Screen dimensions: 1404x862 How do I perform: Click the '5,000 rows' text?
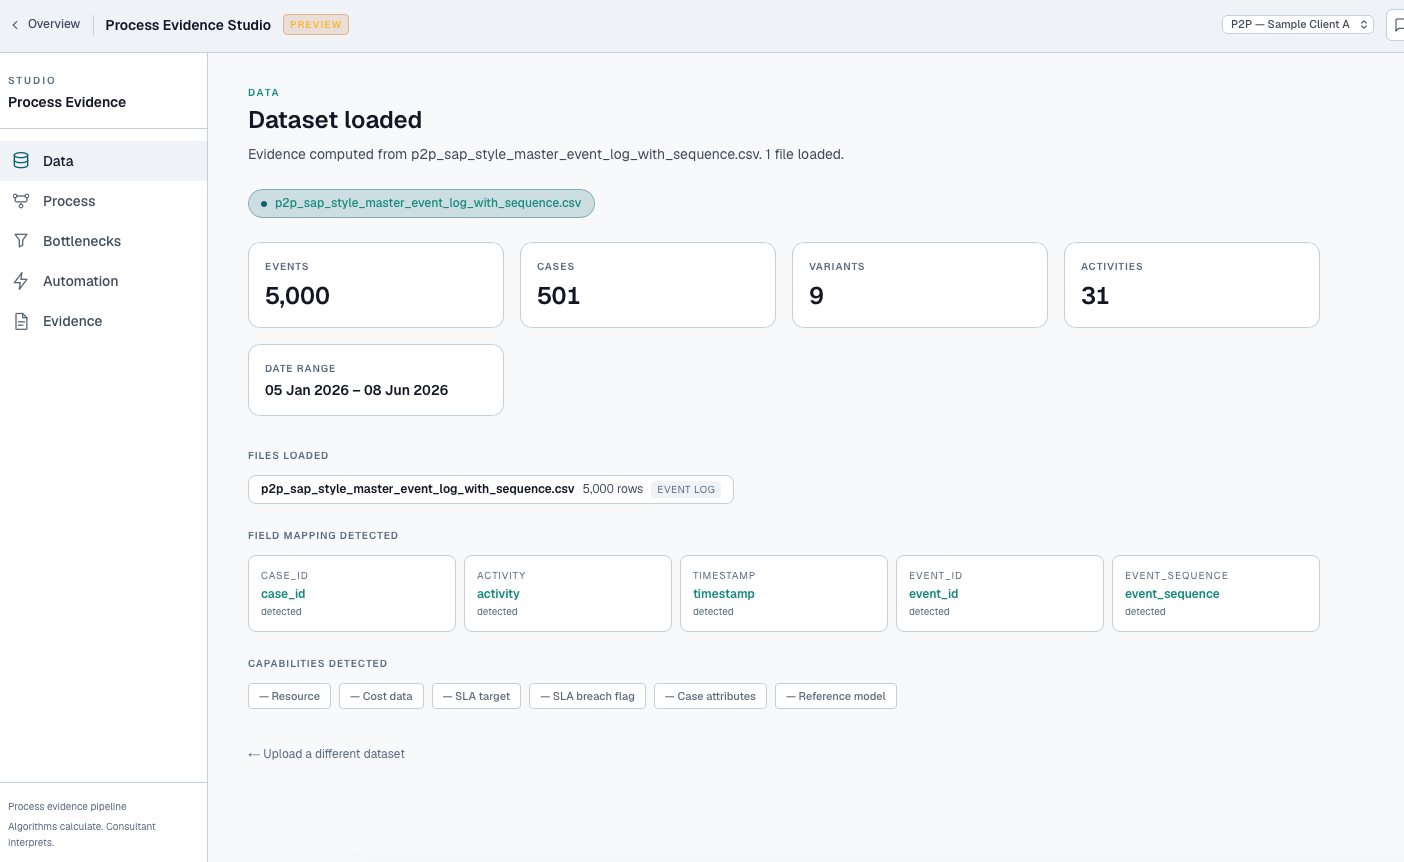[613, 489]
